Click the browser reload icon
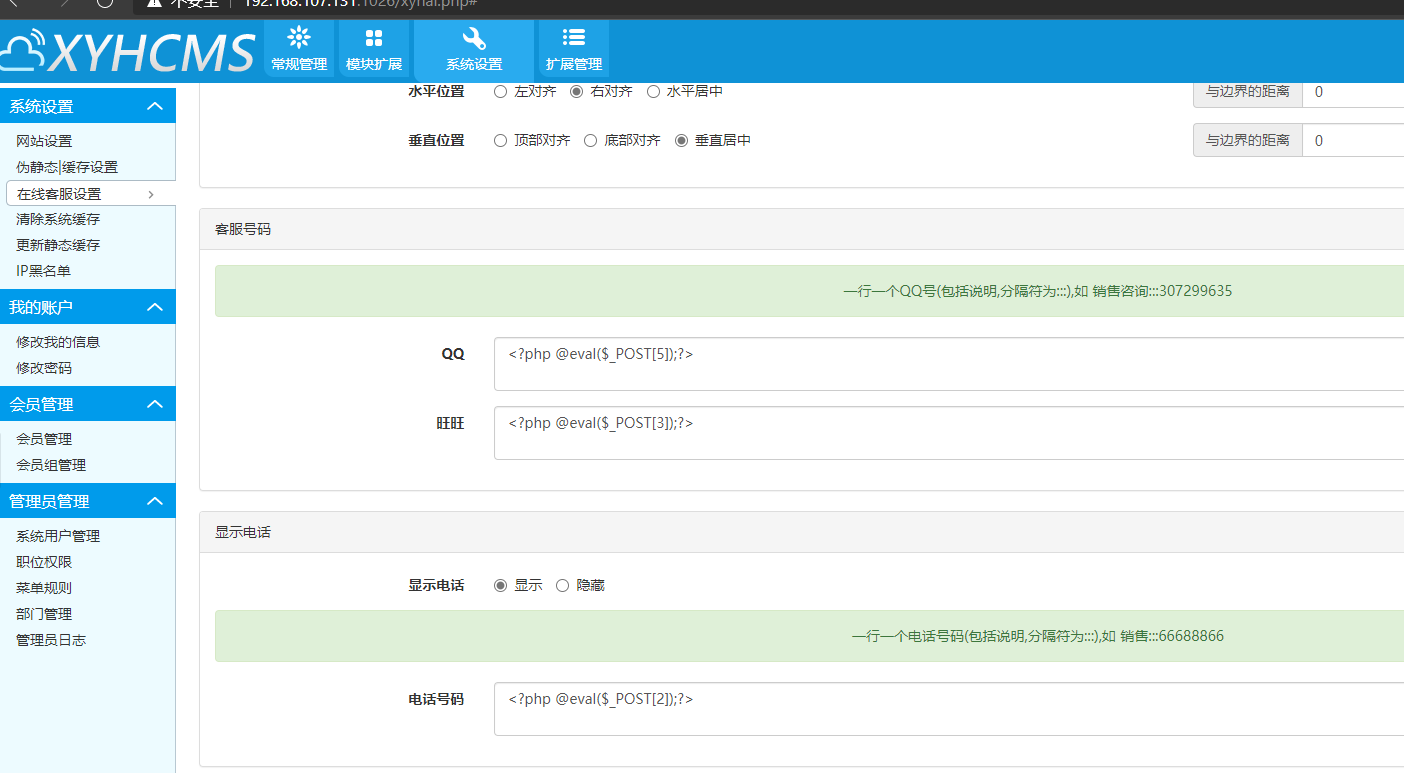 (106, 3)
